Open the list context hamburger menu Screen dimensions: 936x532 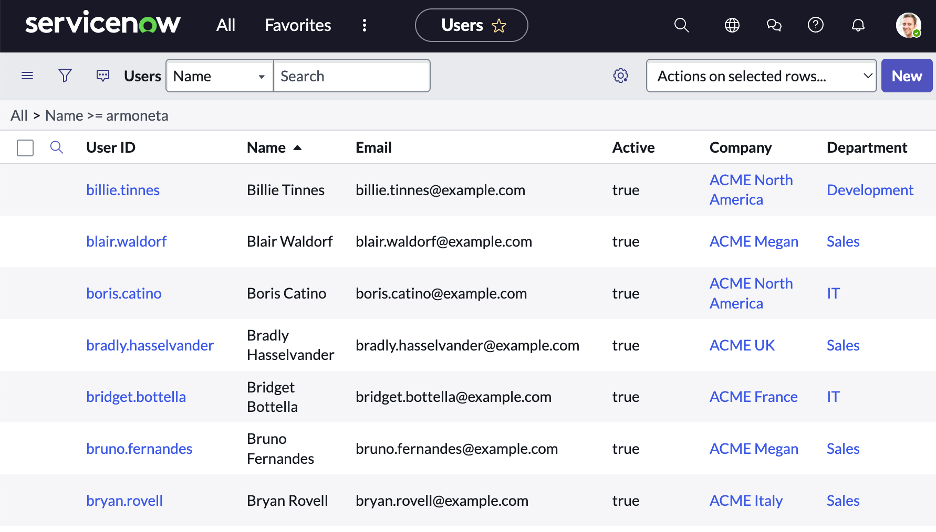pyautogui.click(x=27, y=76)
